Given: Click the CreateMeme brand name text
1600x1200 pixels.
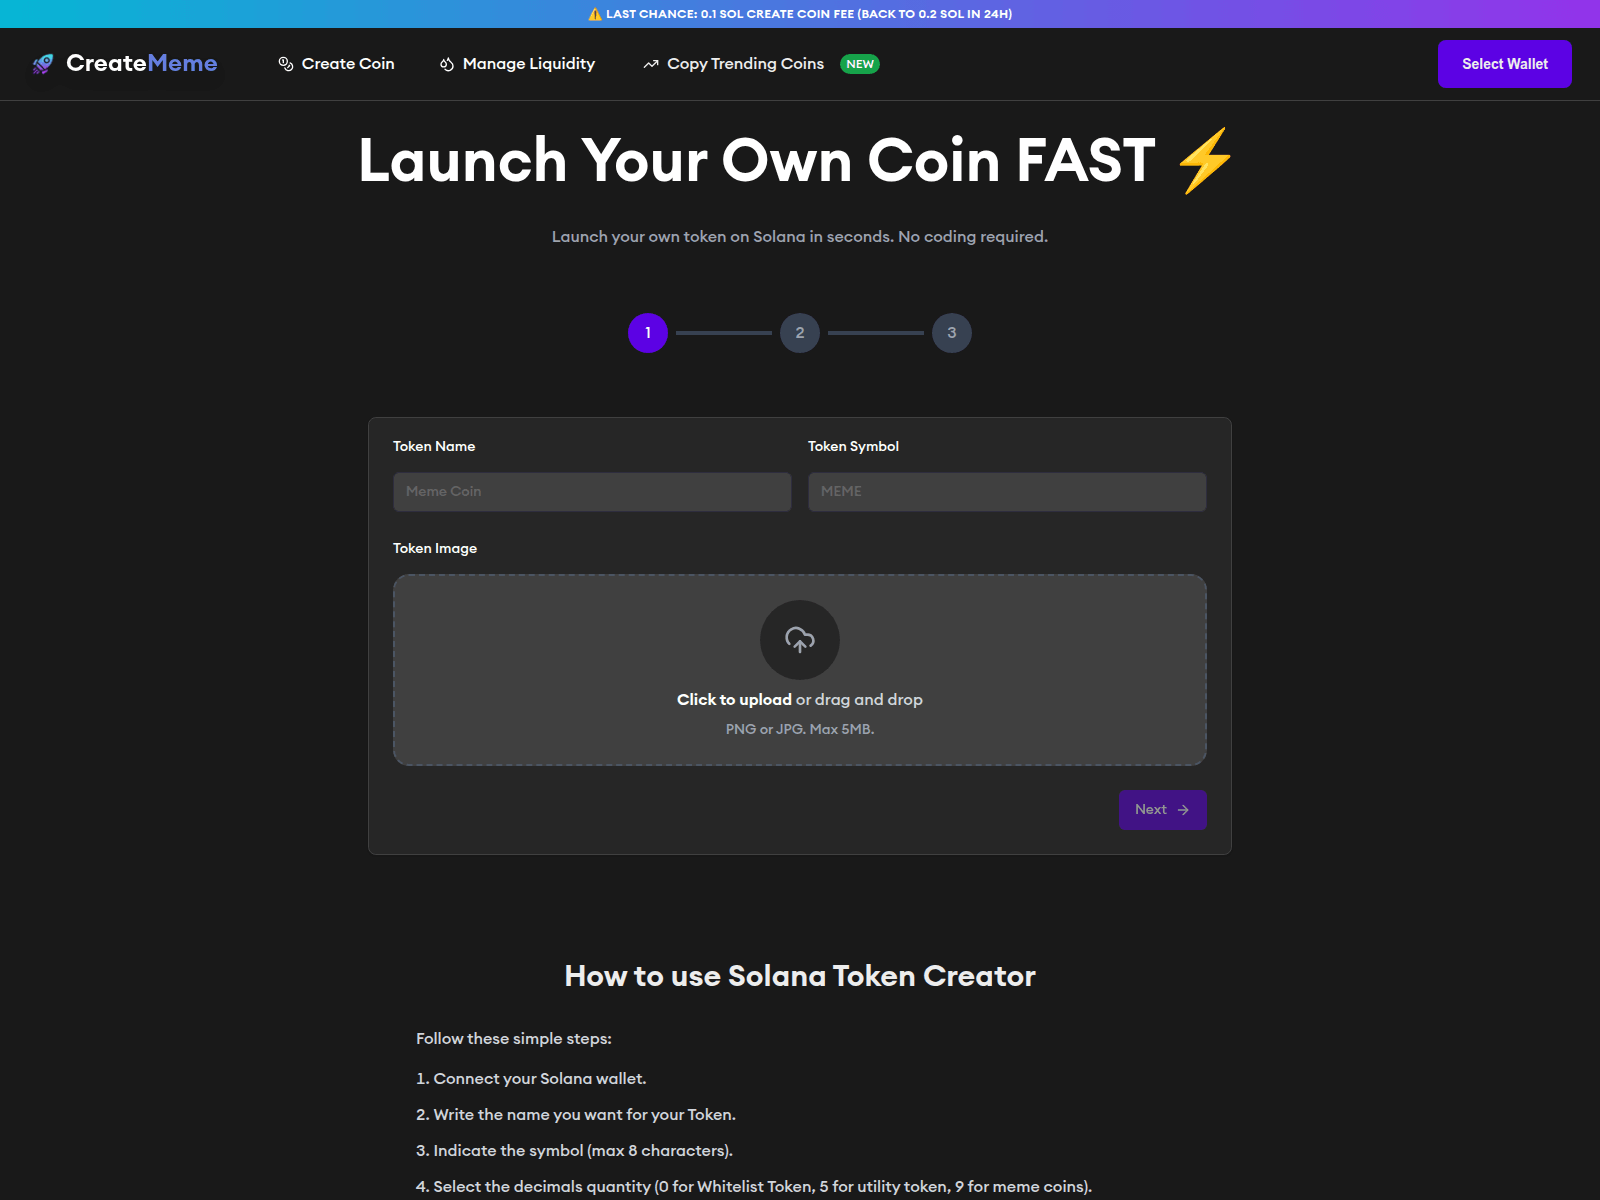Looking at the screenshot, I should pyautogui.click(x=142, y=64).
